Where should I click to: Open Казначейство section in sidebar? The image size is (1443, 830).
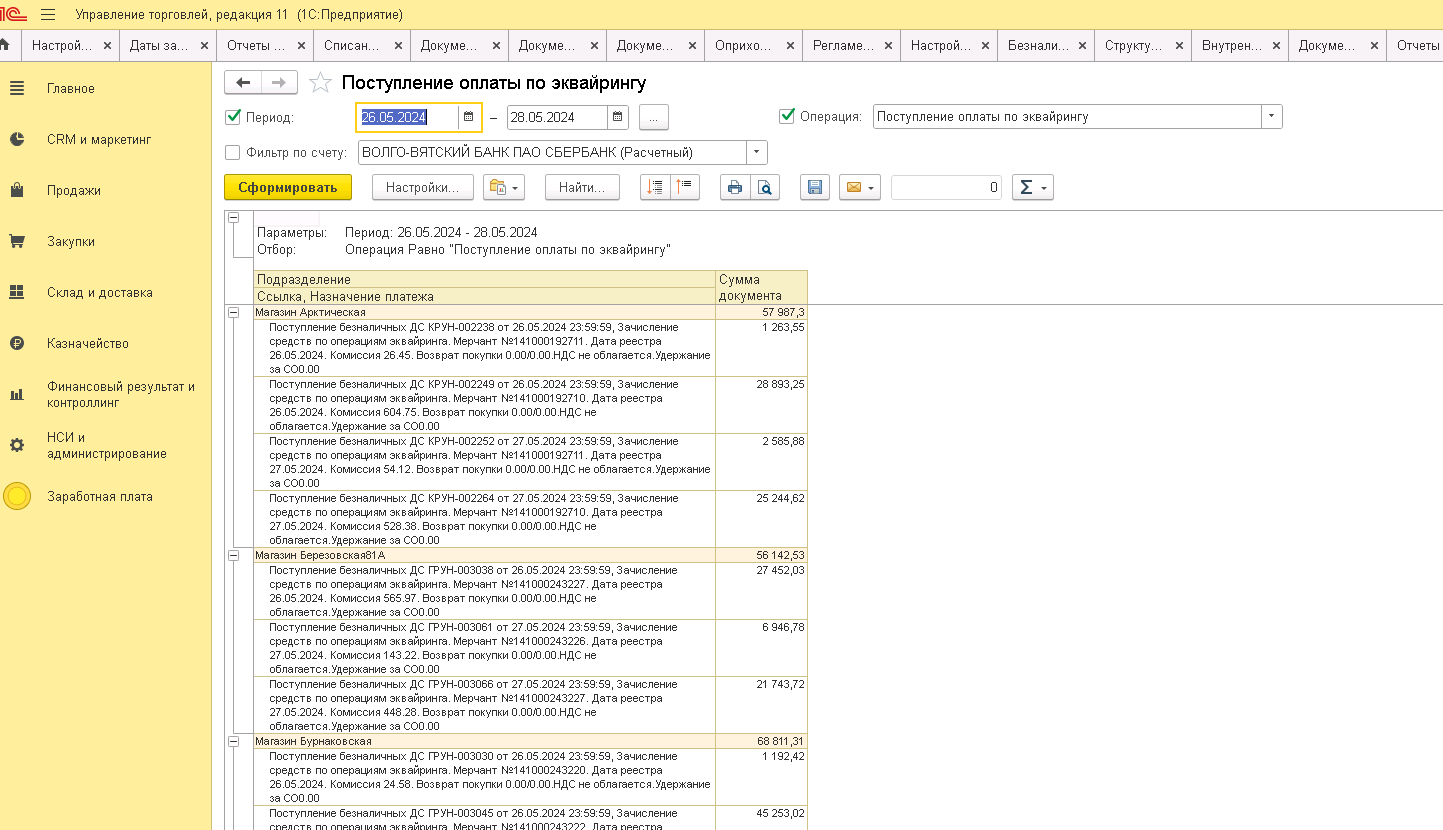click(88, 344)
